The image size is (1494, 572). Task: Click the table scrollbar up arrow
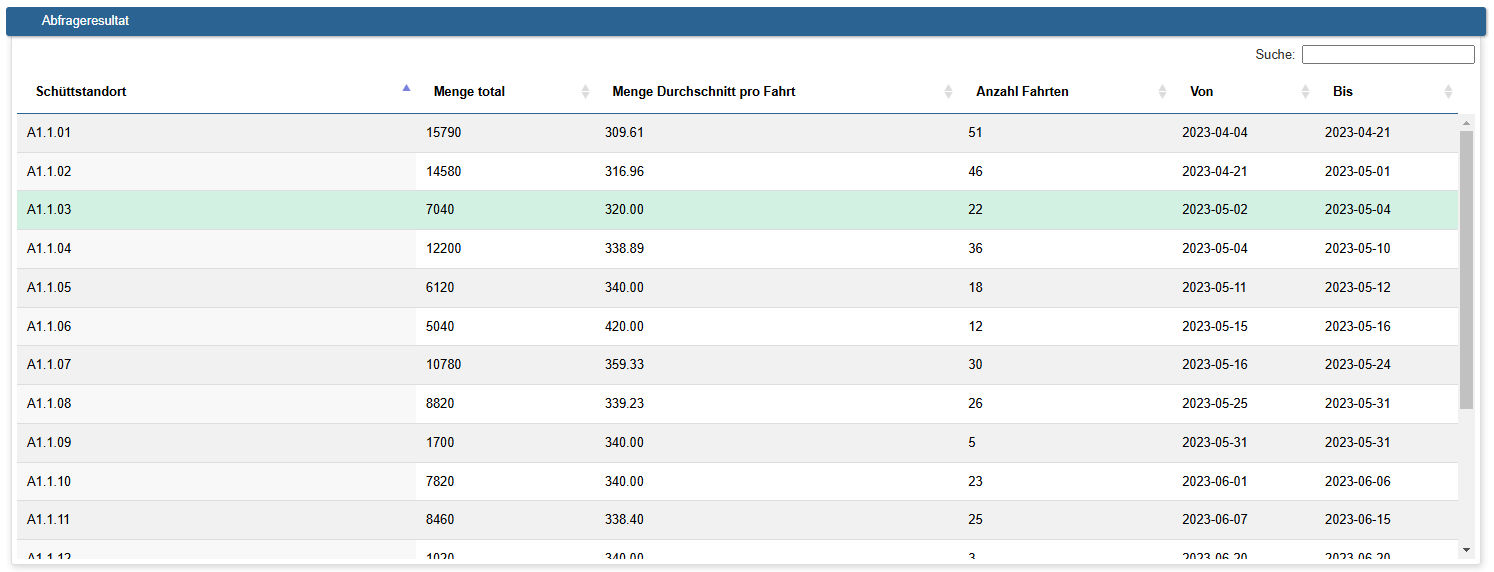(x=1466, y=122)
